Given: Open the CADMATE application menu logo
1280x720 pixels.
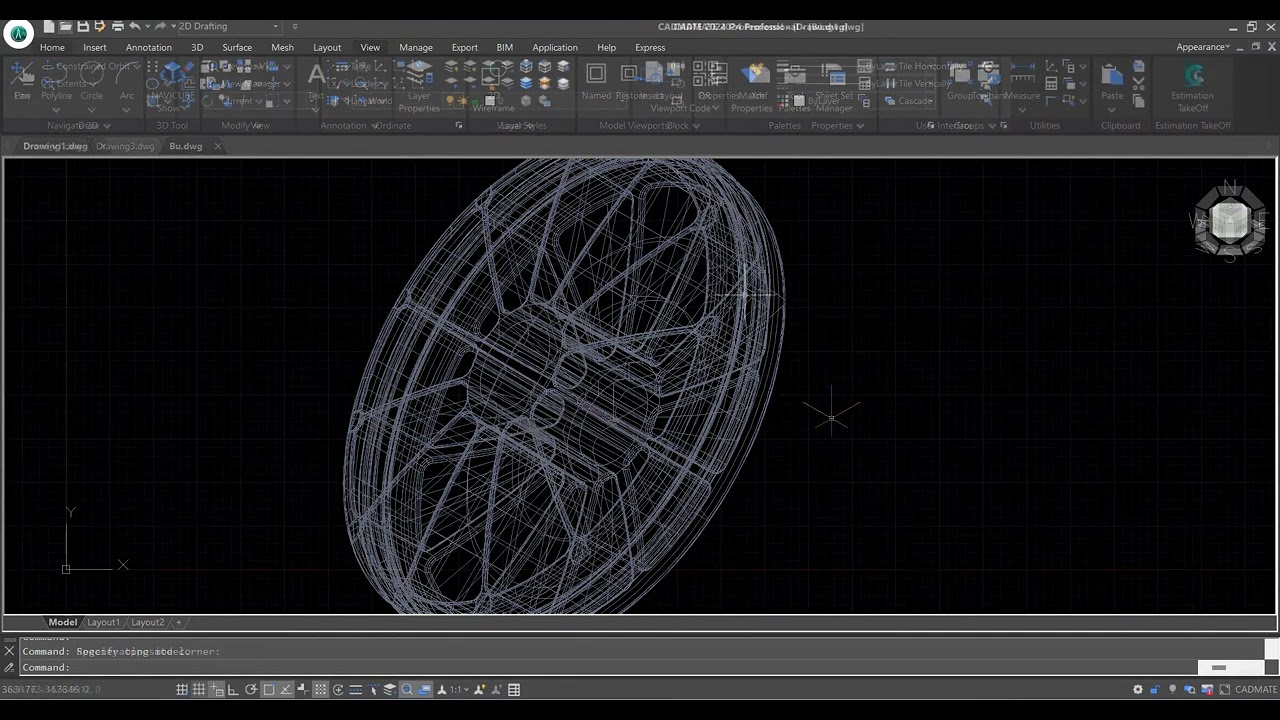Looking at the screenshot, I should click(x=18, y=34).
